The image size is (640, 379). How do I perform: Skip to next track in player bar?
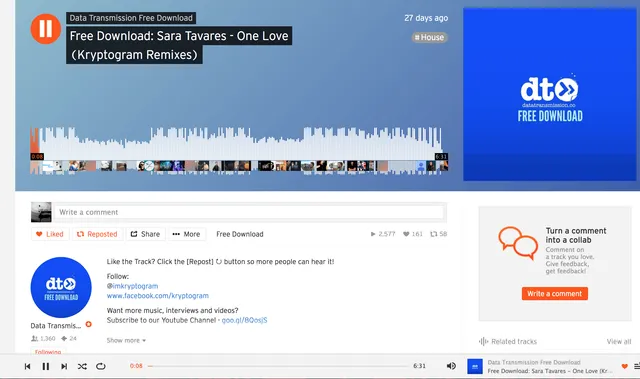tap(64, 366)
